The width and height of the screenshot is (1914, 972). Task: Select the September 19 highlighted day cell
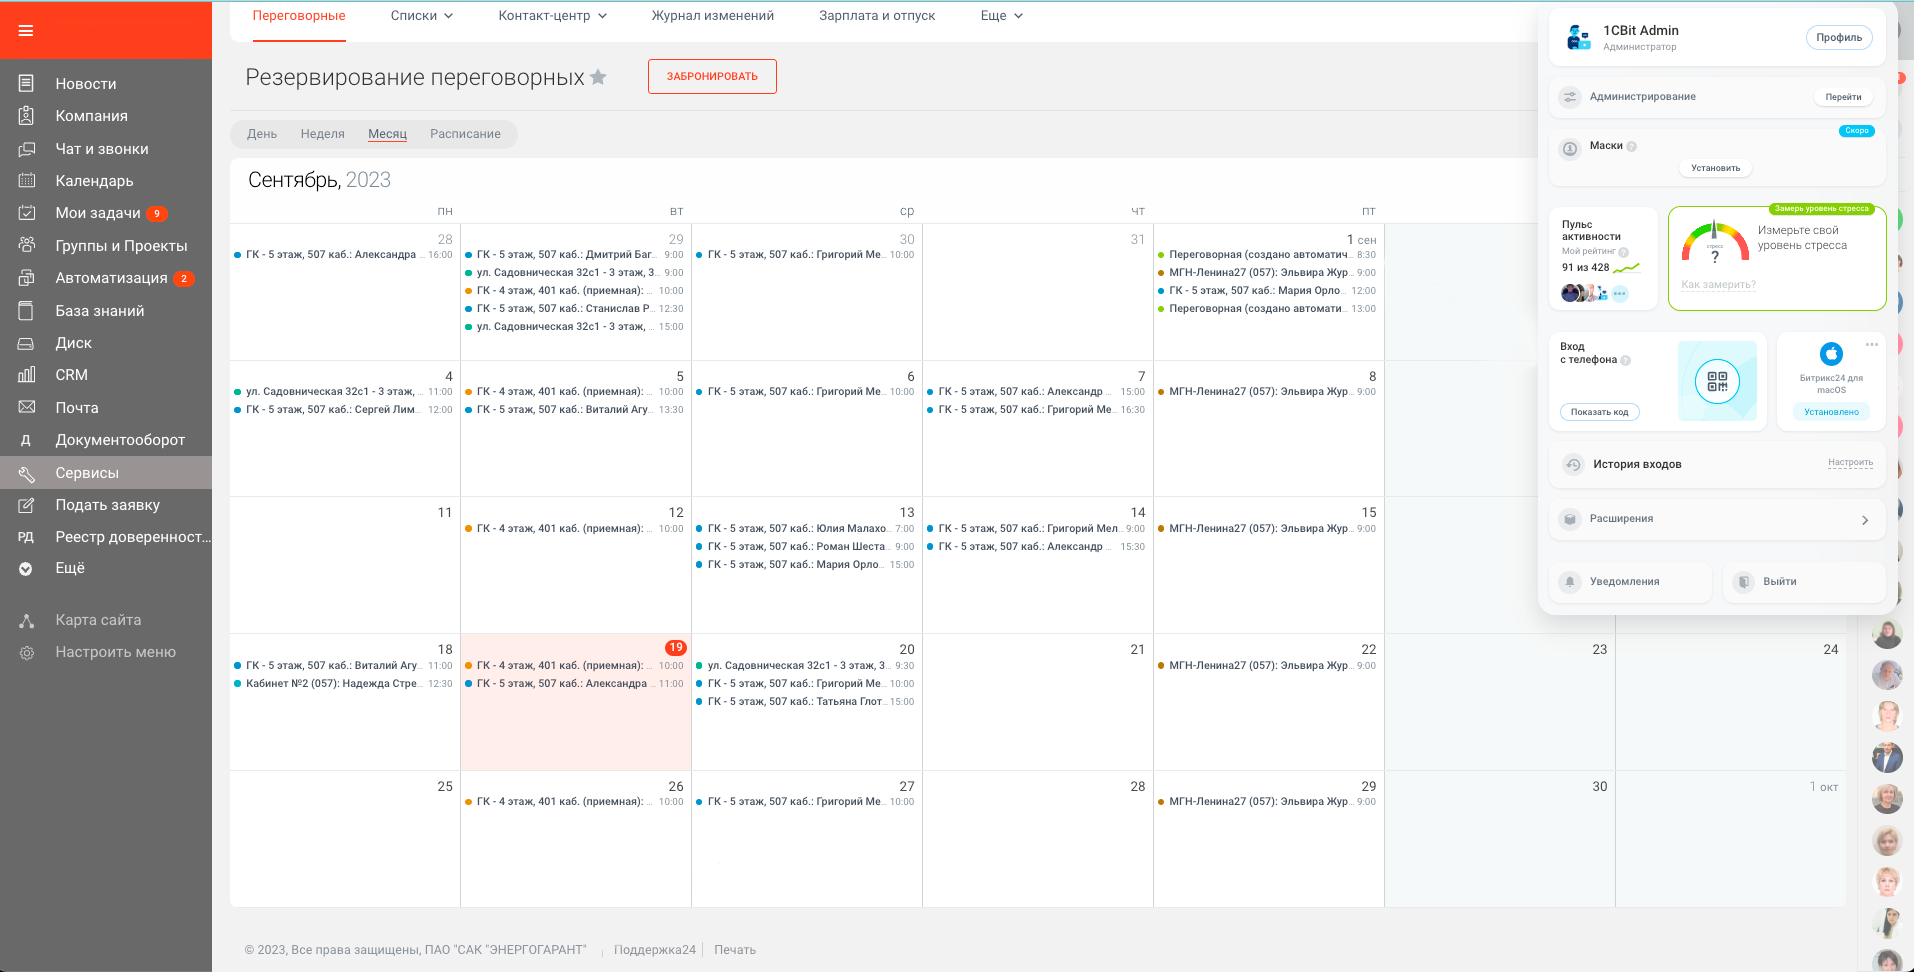pos(576,702)
